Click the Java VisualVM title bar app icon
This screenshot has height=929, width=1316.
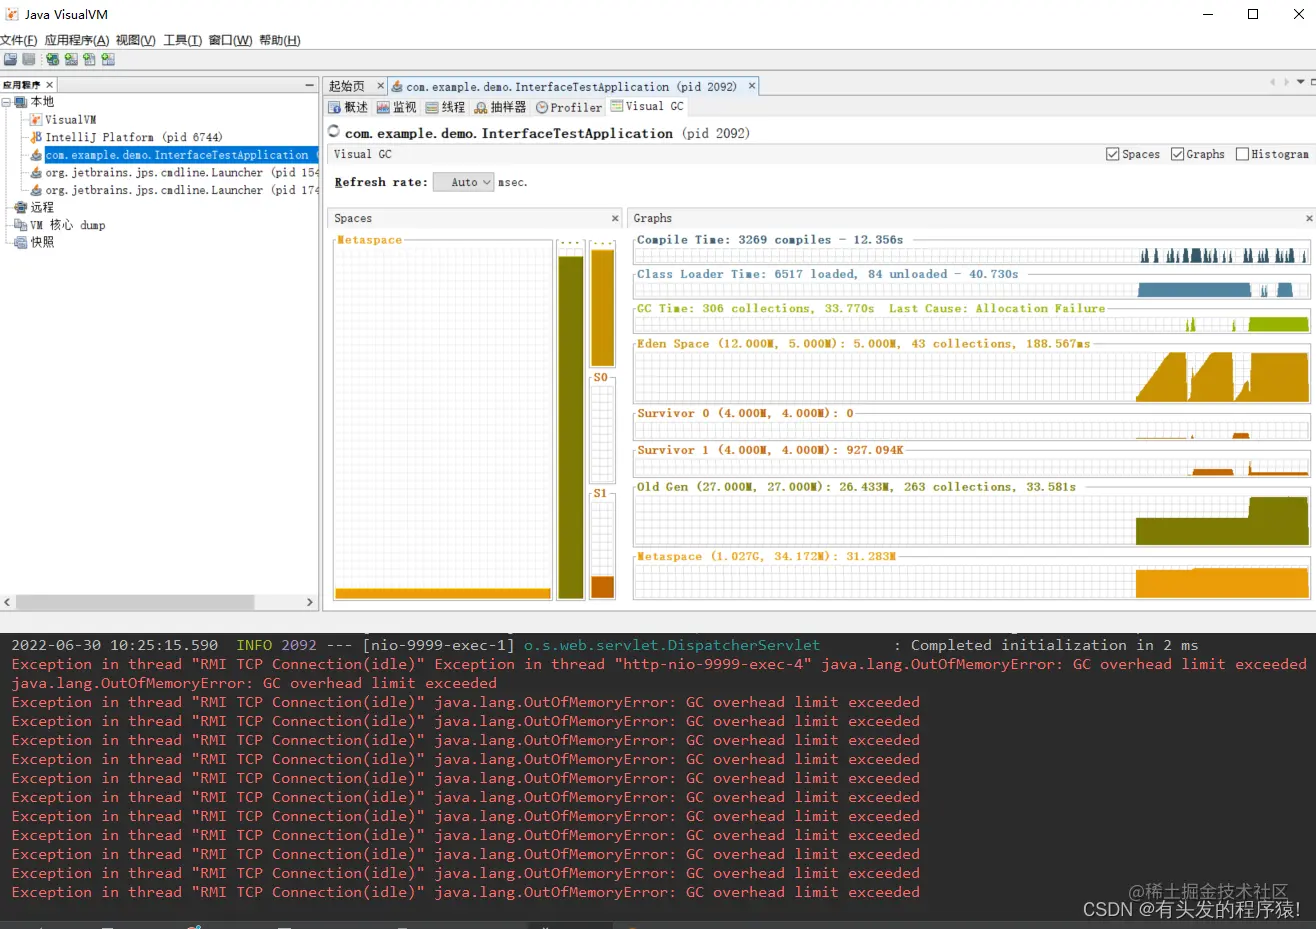click(12, 14)
